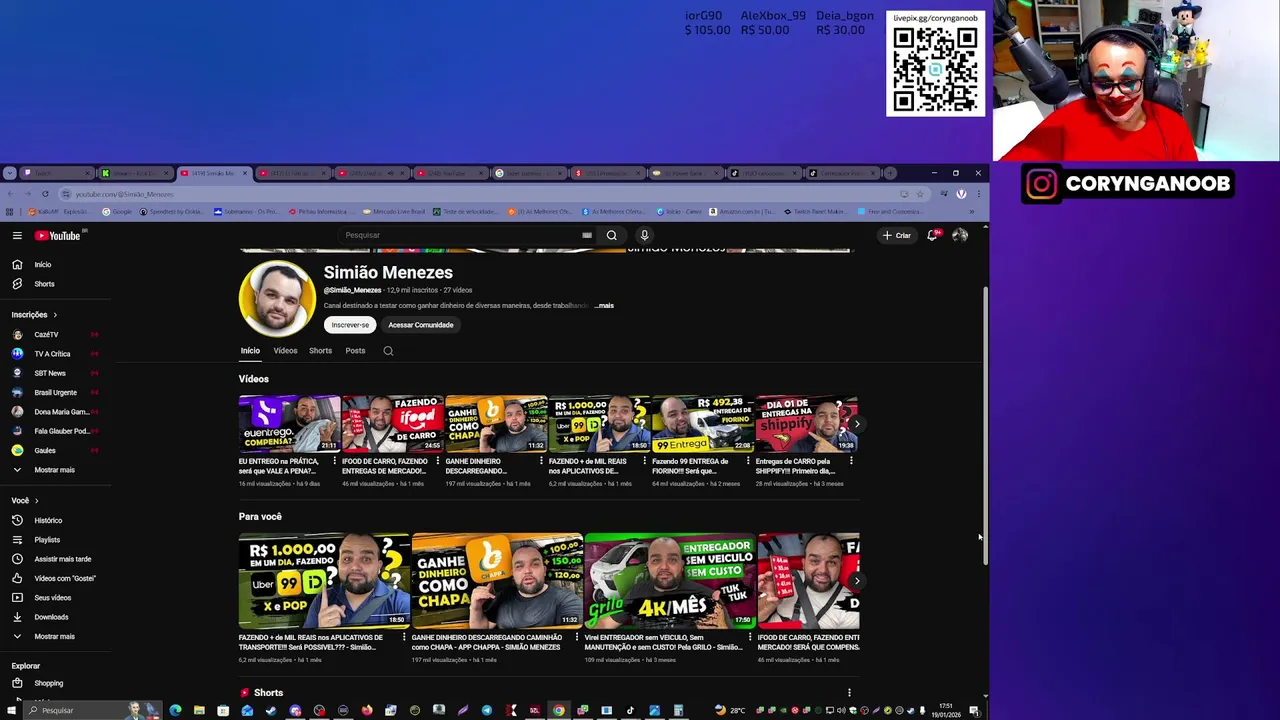The width and height of the screenshot is (1280, 720).
Task: Open the CazéTV subscription
Action: [46, 335]
